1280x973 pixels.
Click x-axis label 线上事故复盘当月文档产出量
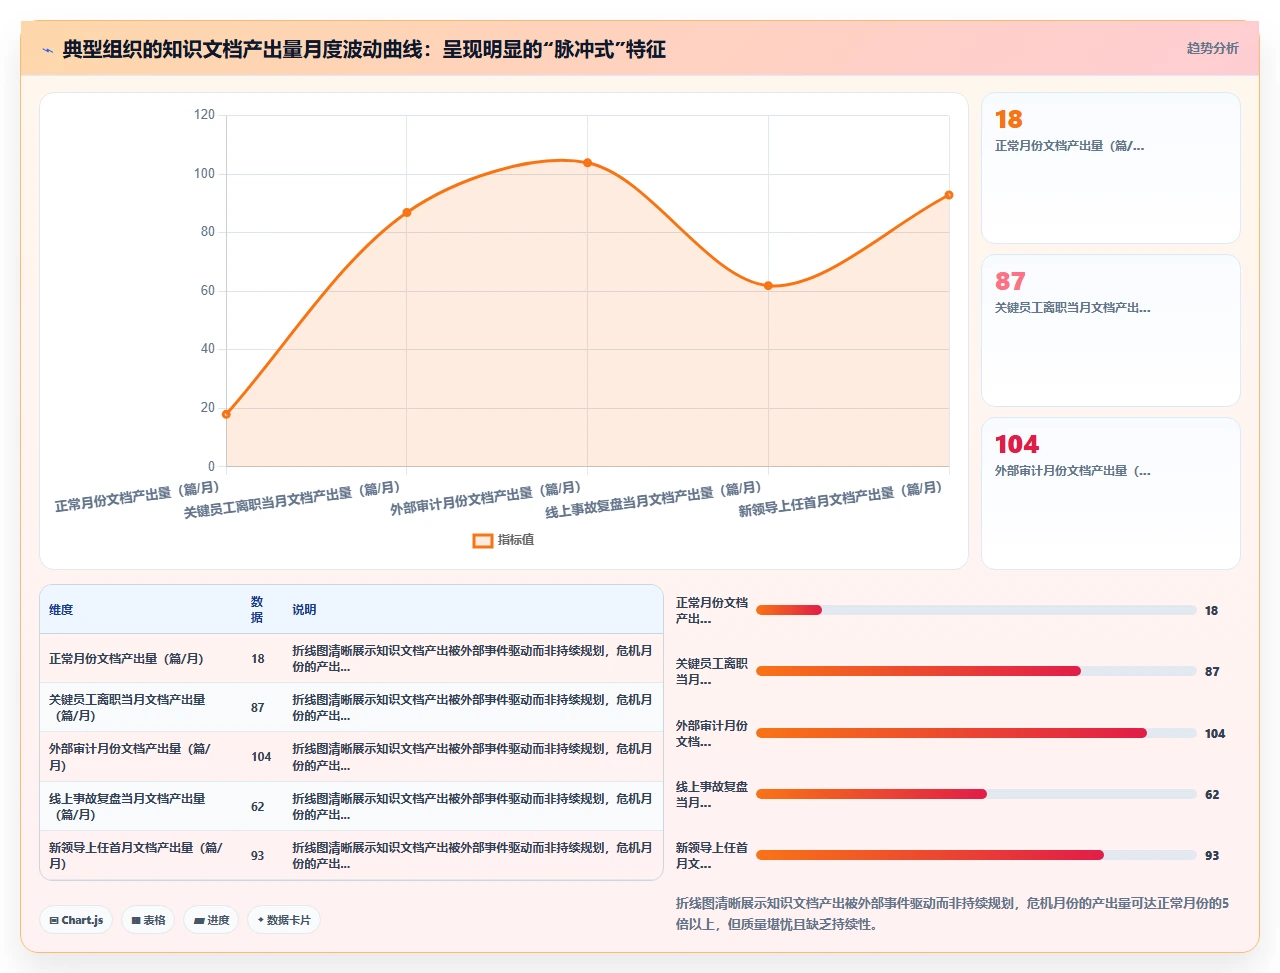coord(653,501)
